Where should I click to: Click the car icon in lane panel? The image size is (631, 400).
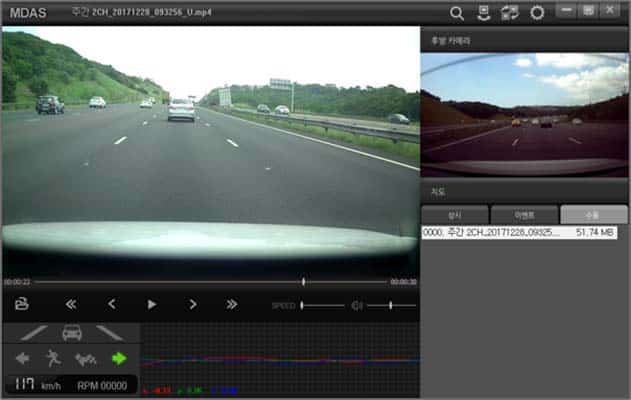tap(72, 333)
